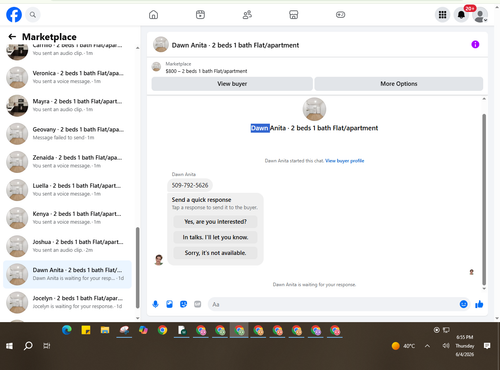Image resolution: width=500 pixels, height=370 pixels.
Task: Open the Kenya conversation
Action: click(67, 218)
